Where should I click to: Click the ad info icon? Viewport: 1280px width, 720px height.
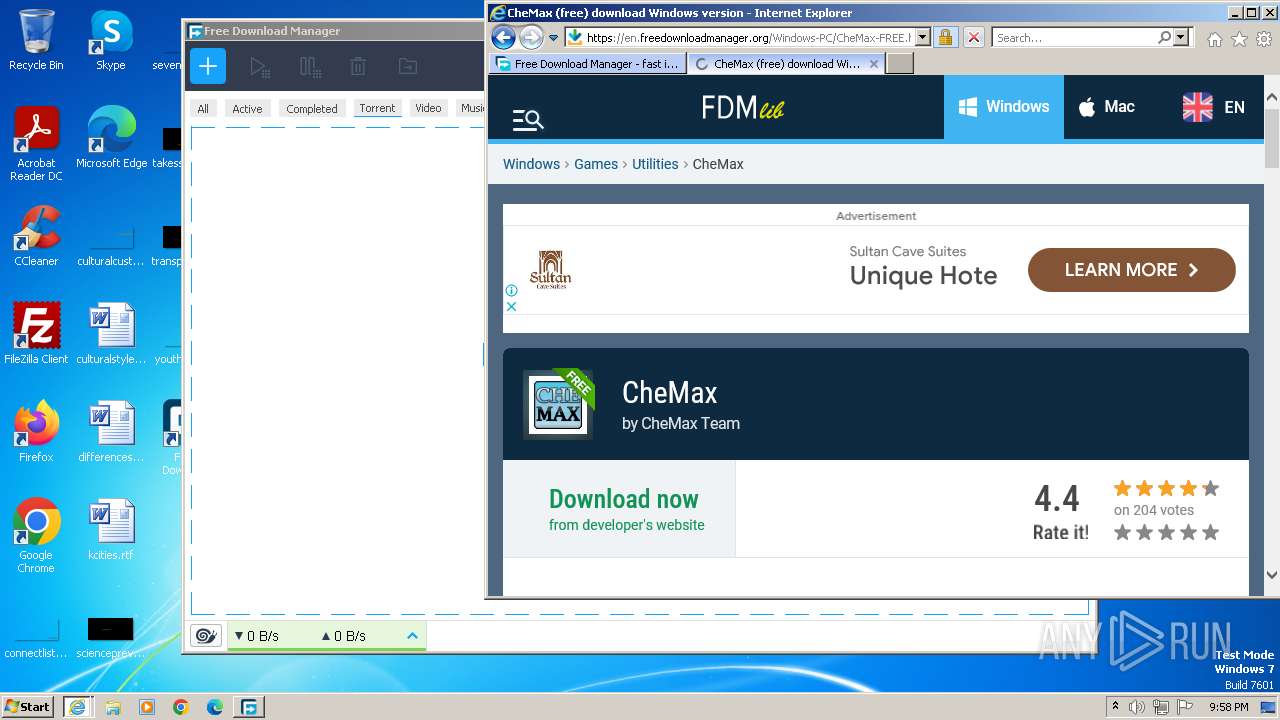click(x=511, y=291)
